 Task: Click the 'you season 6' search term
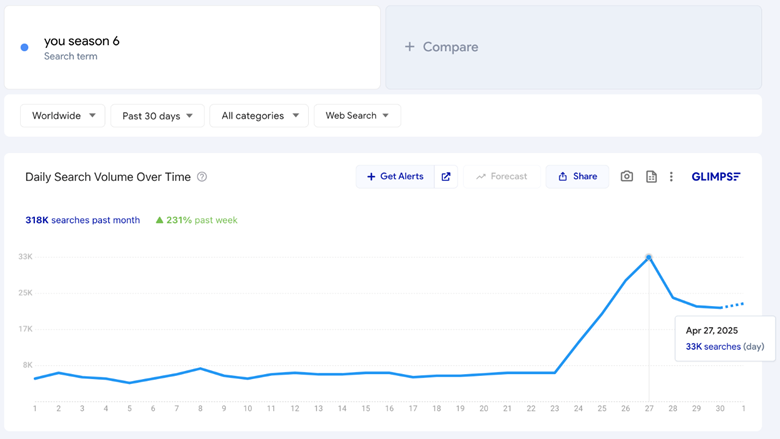[x=82, y=41]
